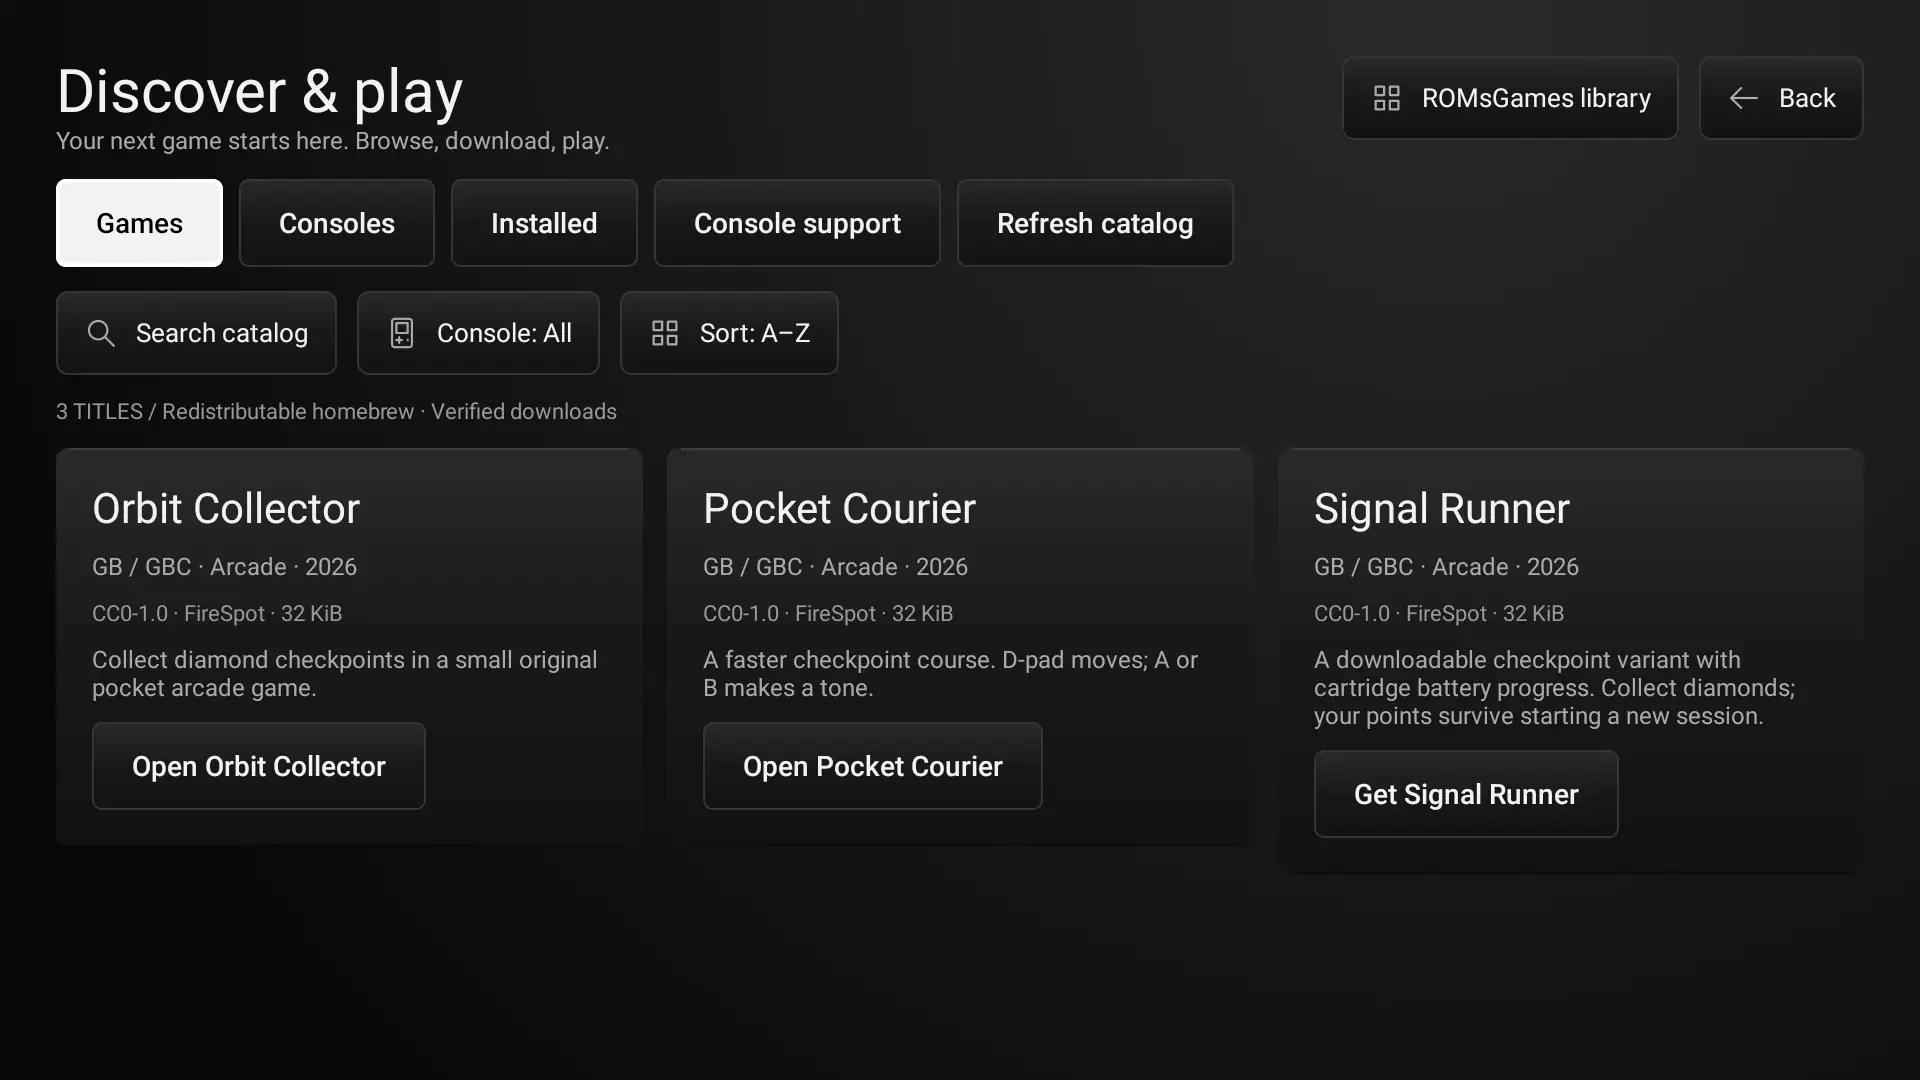Click the Discover & play heading
Image resolution: width=1920 pixels, height=1080 pixels.
(260, 92)
